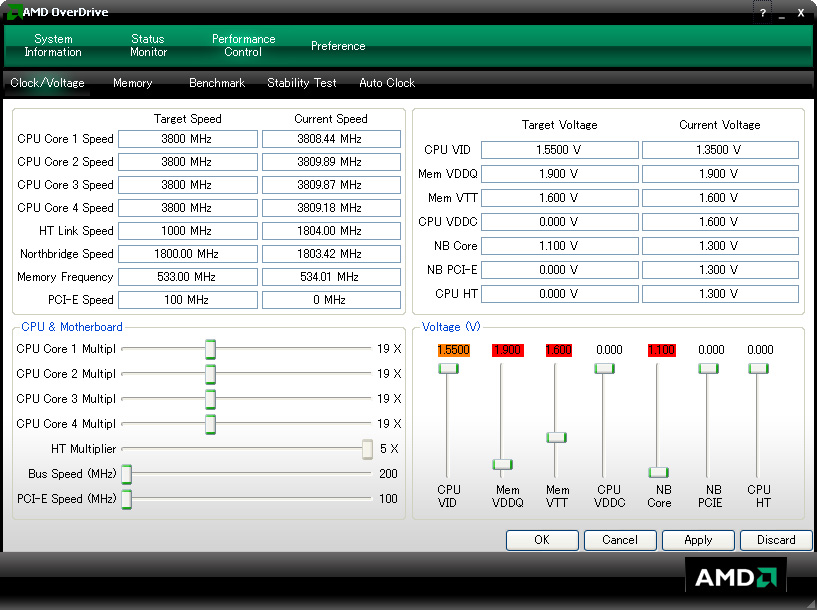Screen dimensions: 817x610
Task: Click the CPU Core 1 target speed field
Action: click(188, 139)
